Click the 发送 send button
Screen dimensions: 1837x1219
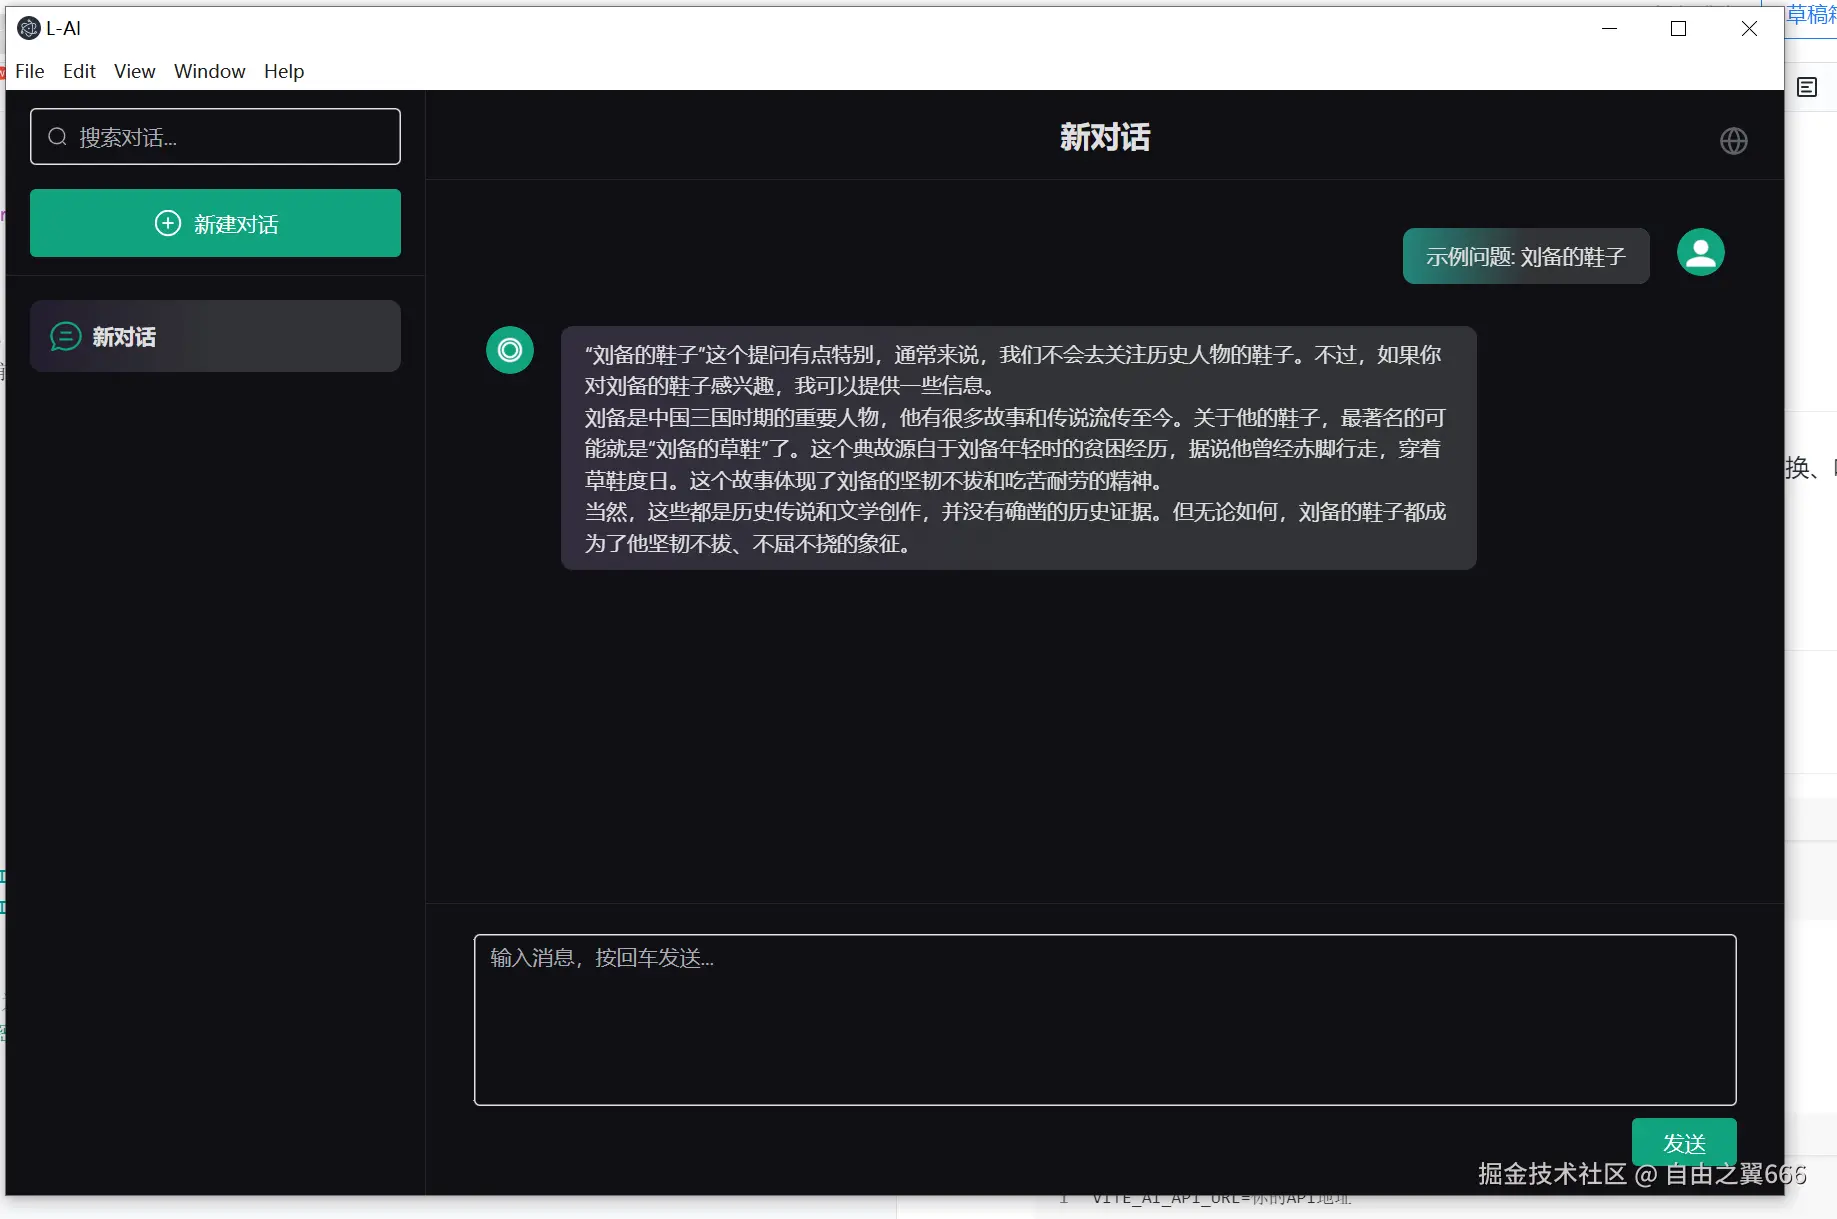pos(1684,1143)
